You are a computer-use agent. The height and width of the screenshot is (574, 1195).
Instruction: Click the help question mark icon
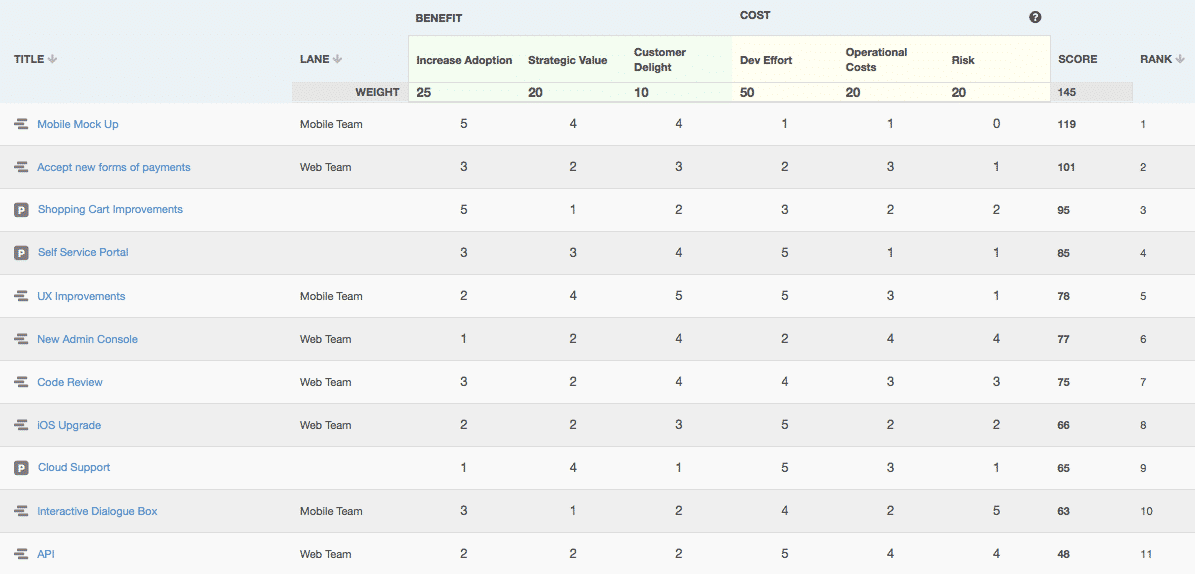[x=1035, y=18]
